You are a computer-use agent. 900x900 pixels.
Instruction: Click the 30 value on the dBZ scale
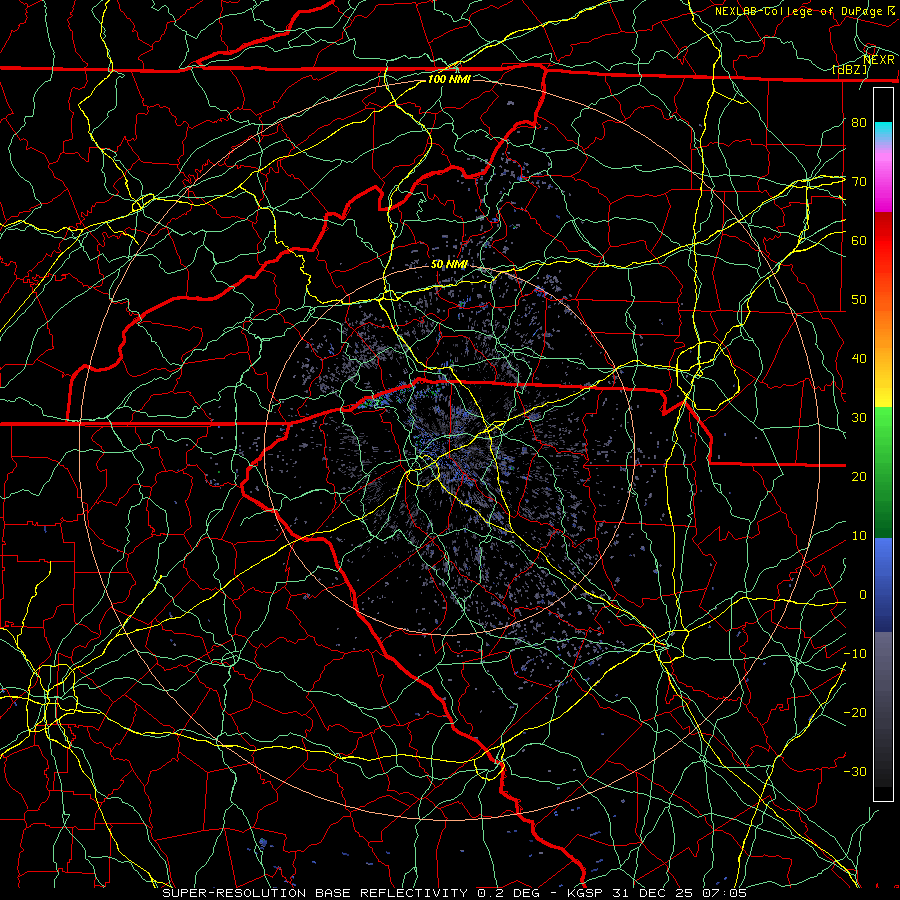[x=859, y=417]
